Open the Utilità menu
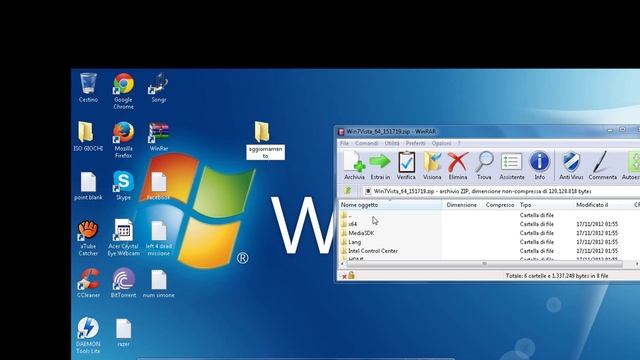This screenshot has height=360, width=640. click(x=392, y=143)
